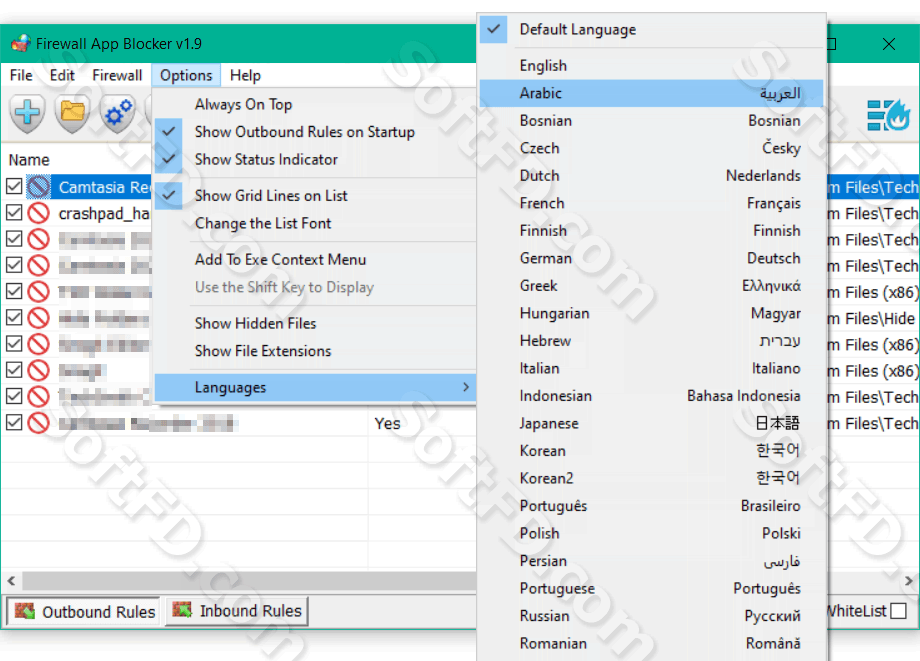Click the horizontal scrollbar track
Viewport: 920px width, 661px height.
pyautogui.click(x=249, y=581)
